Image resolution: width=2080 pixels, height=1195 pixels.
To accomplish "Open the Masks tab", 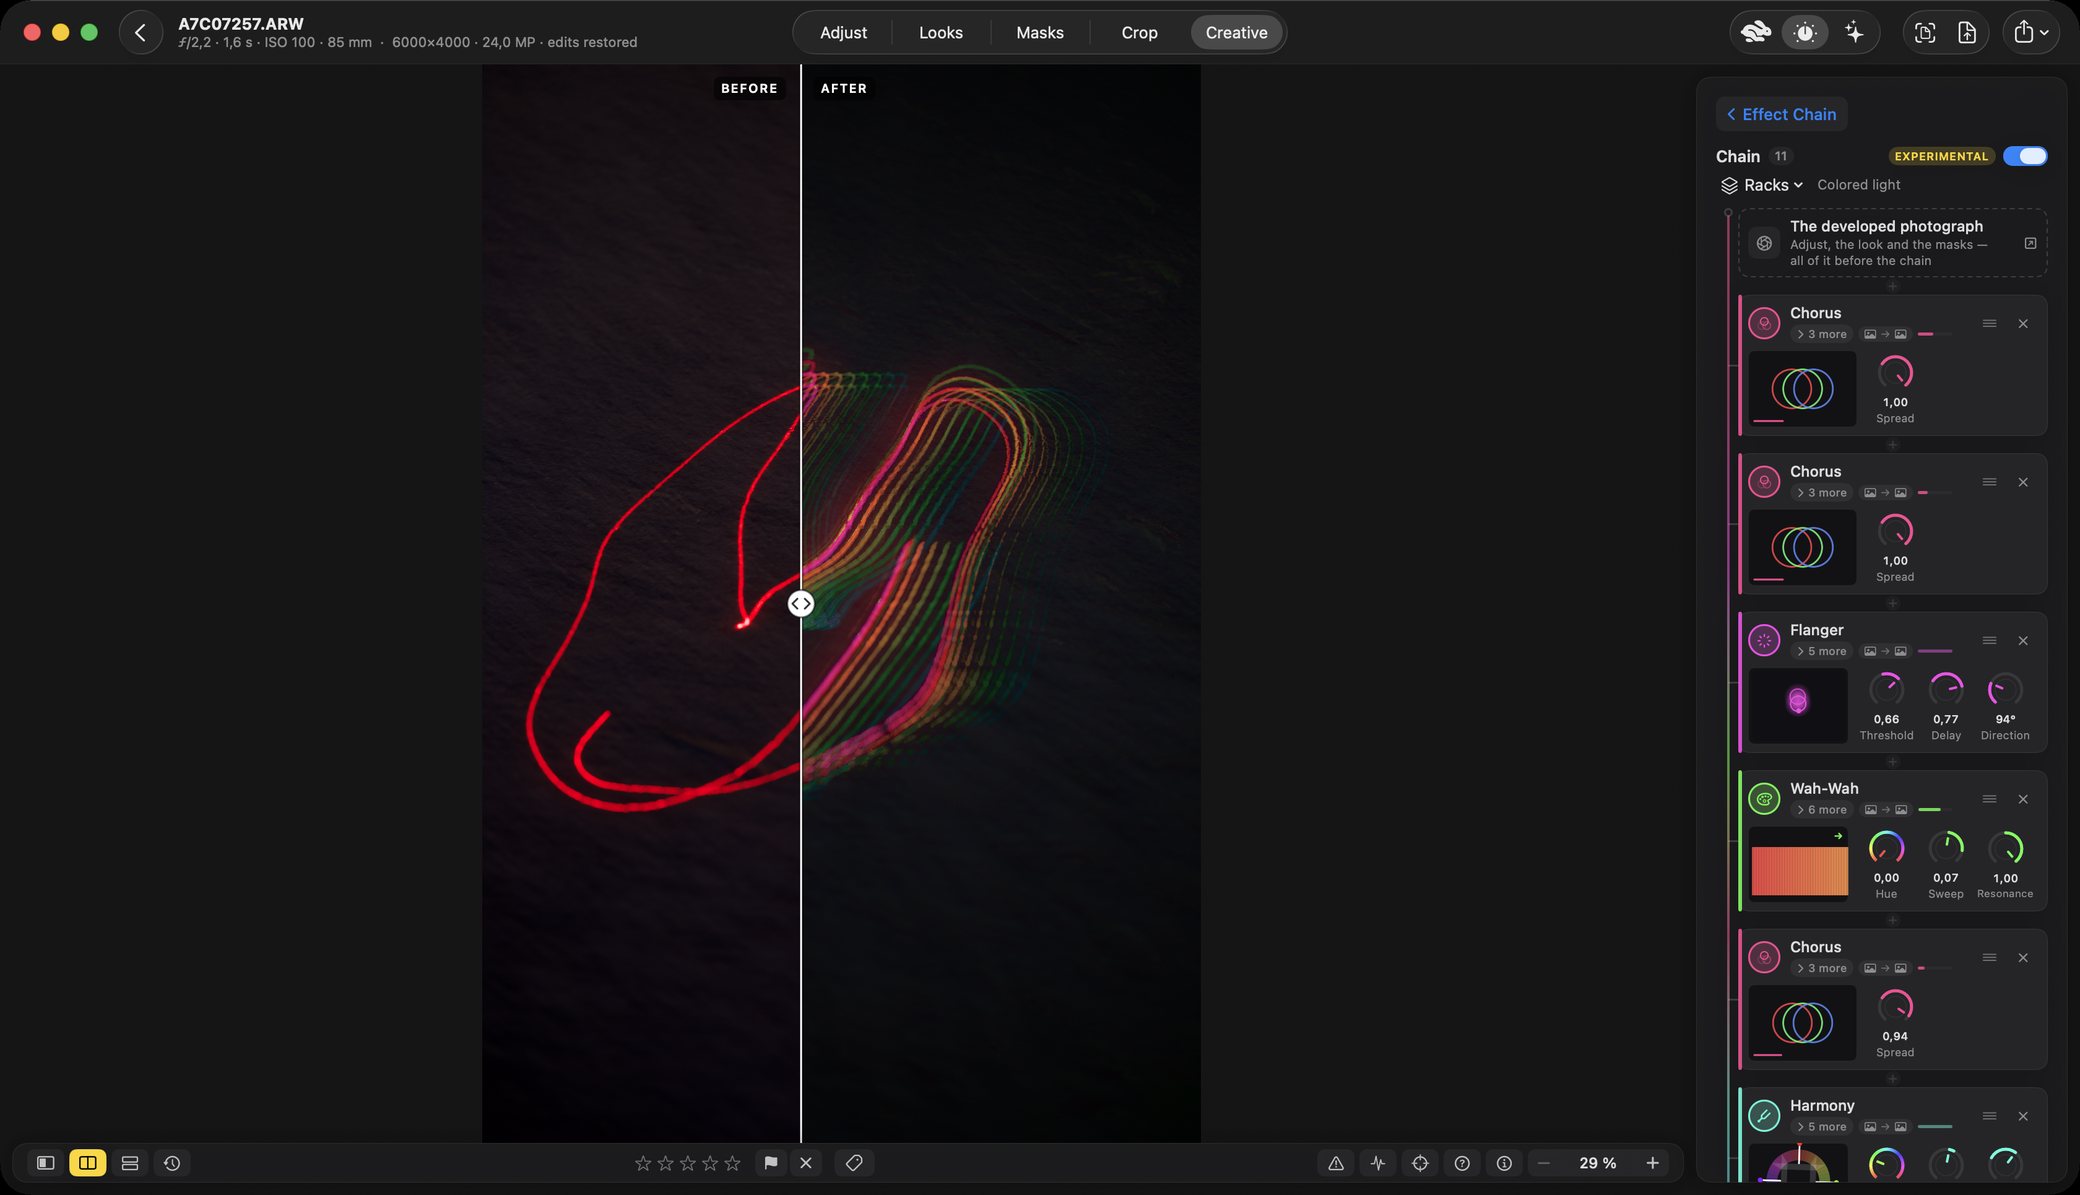I will 1040,33.
